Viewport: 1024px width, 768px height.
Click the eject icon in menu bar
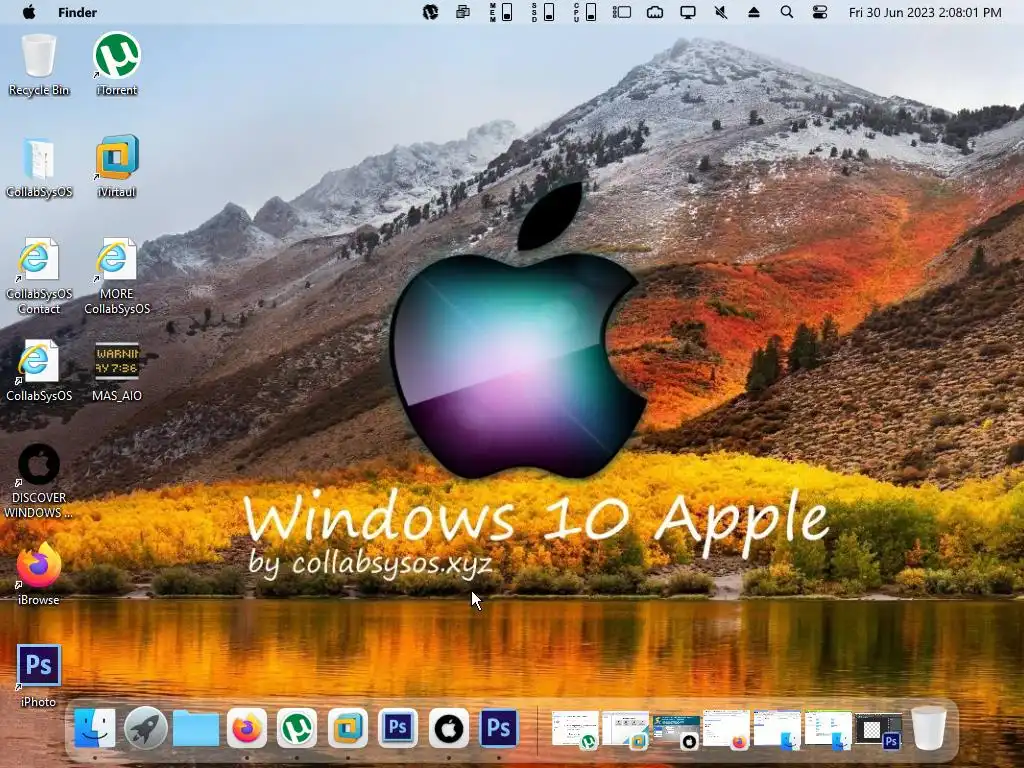(x=754, y=12)
